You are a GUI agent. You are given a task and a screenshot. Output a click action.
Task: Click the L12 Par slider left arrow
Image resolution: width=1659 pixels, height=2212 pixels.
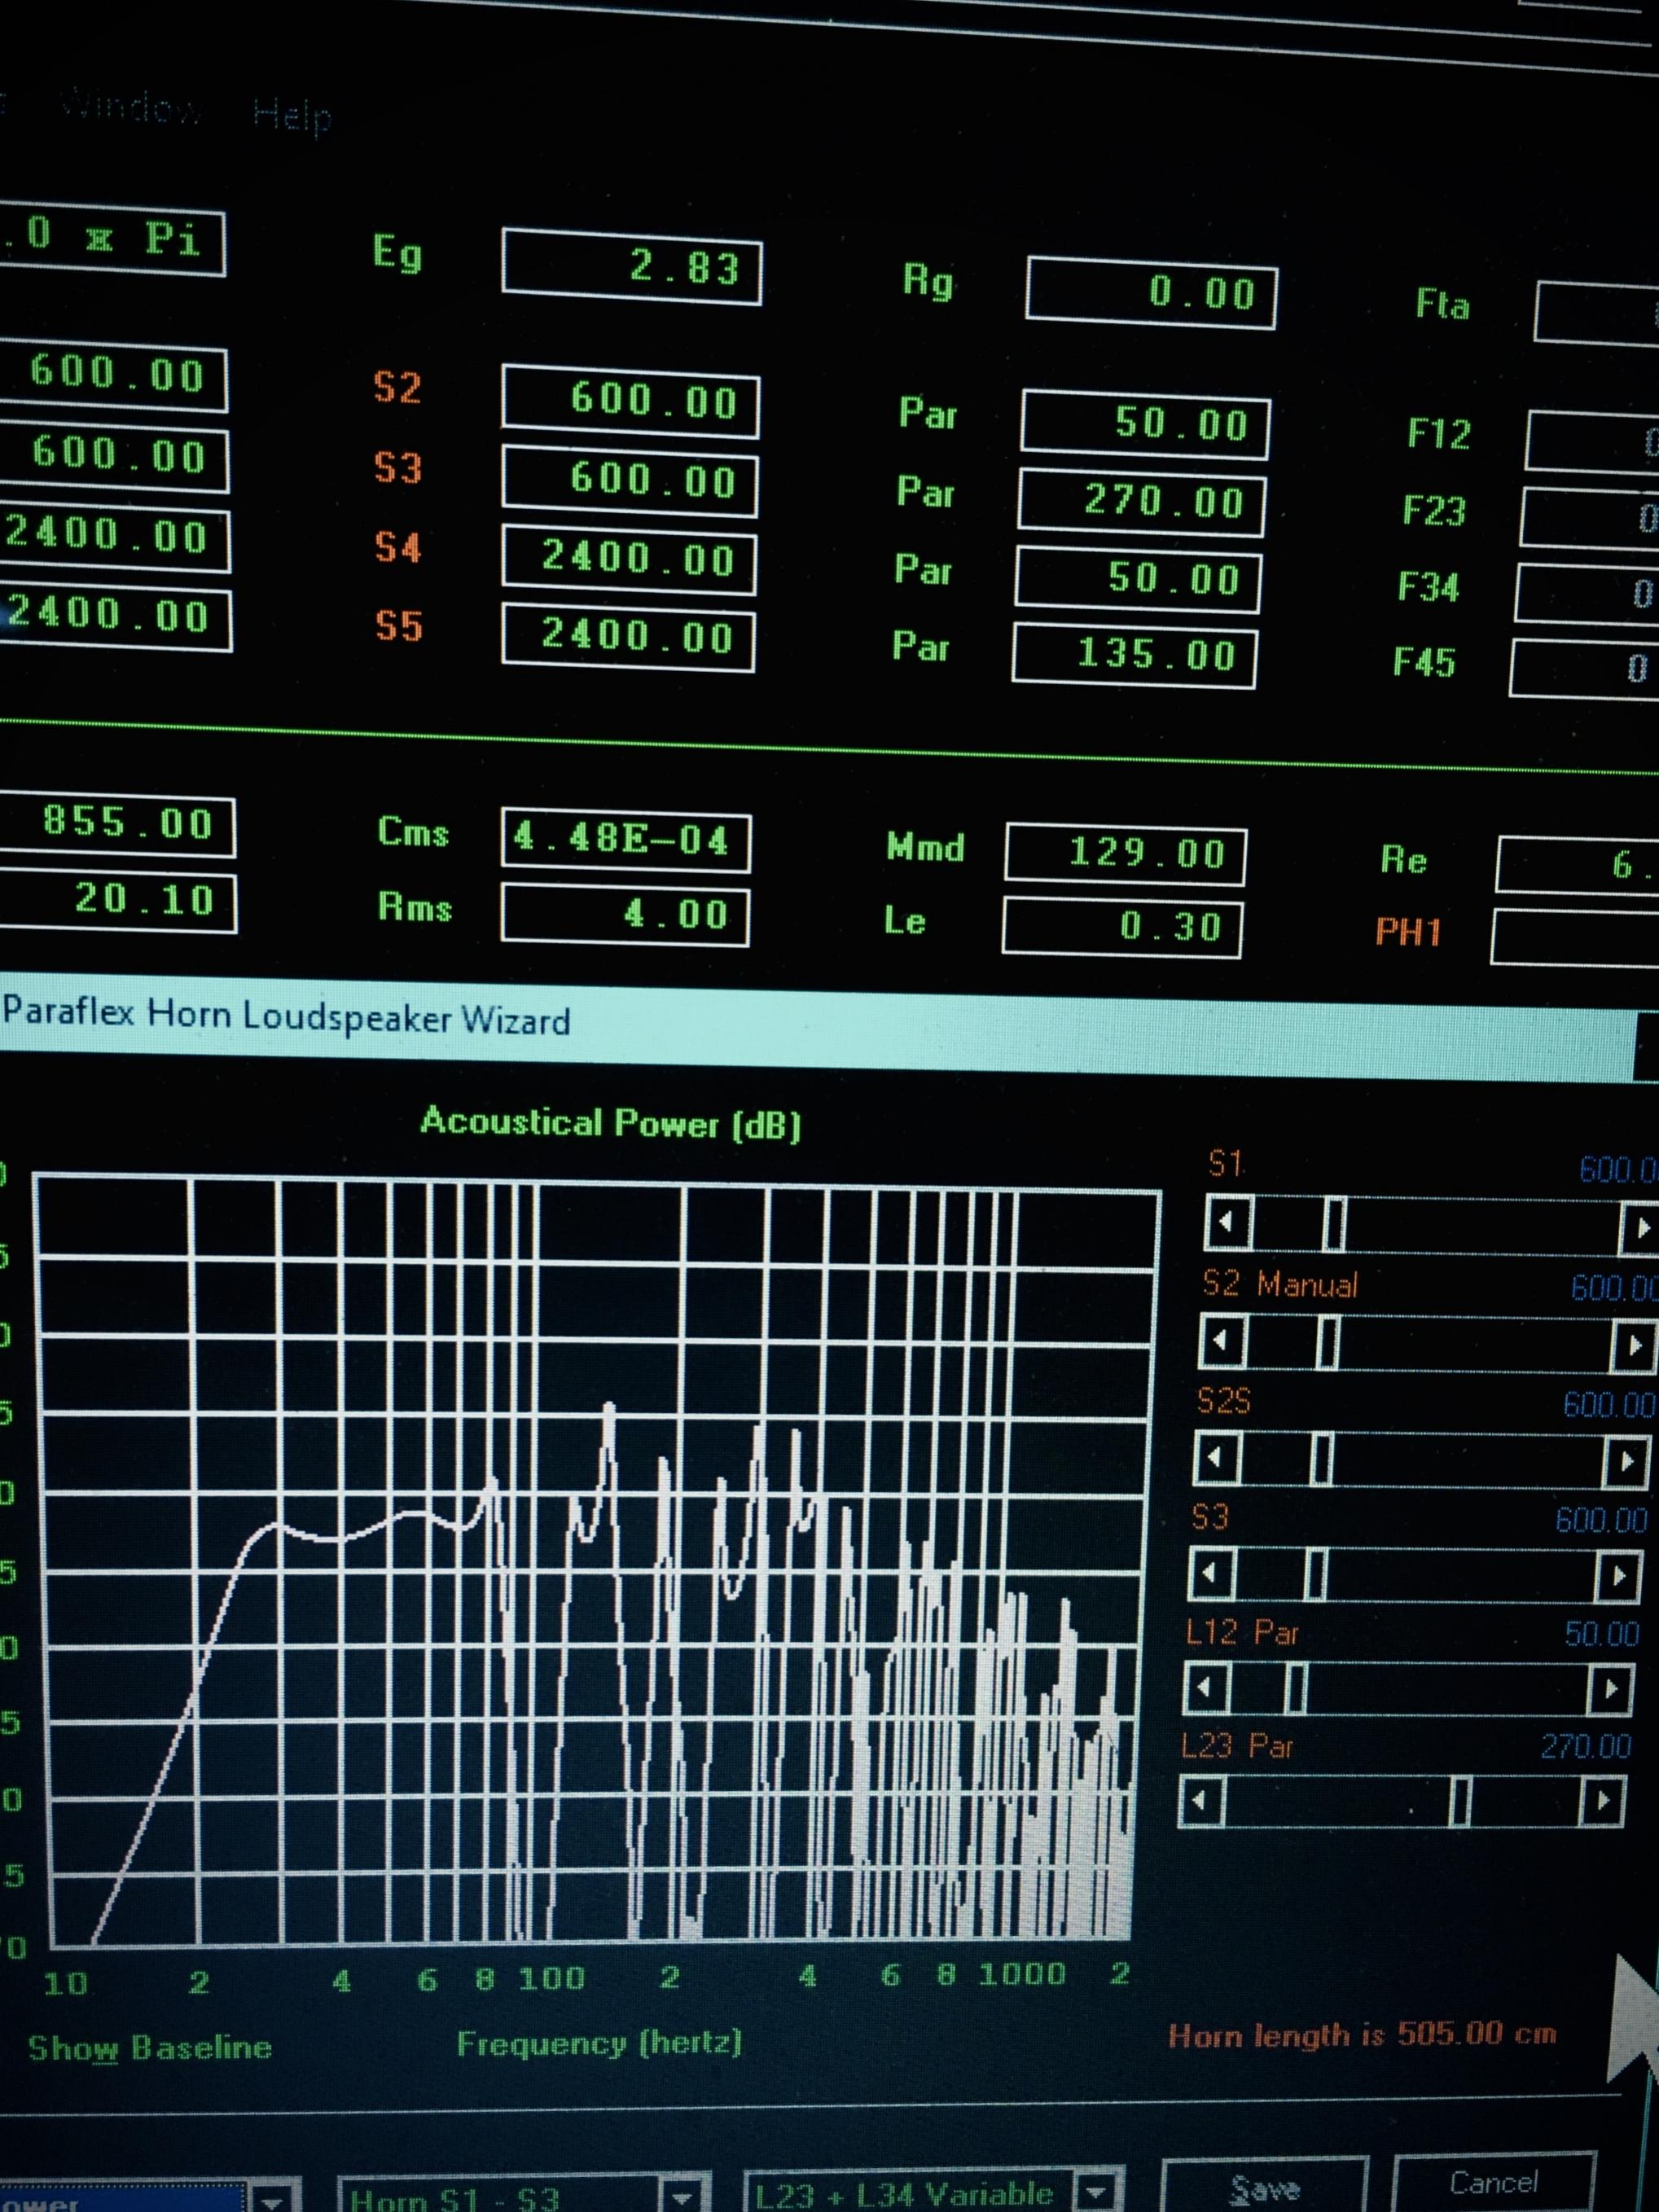pyautogui.click(x=1205, y=1688)
